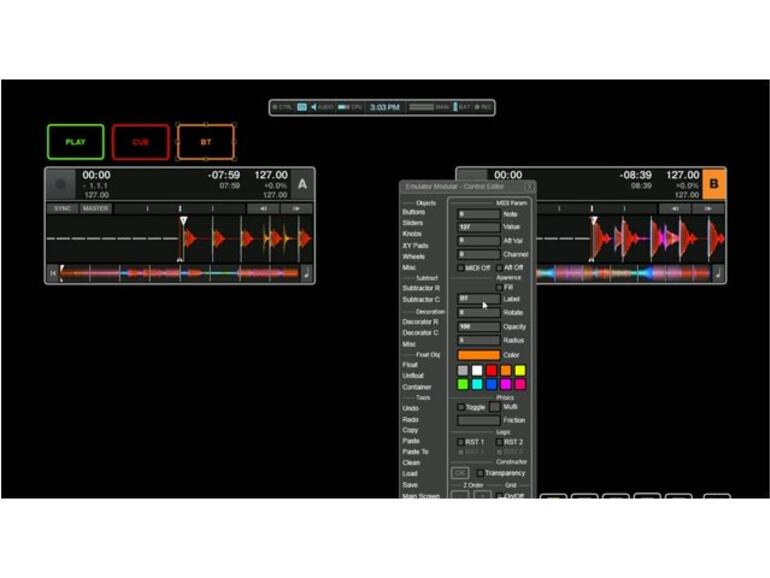Select Subtractor R
This screenshot has height=578, width=770.
coord(421,288)
